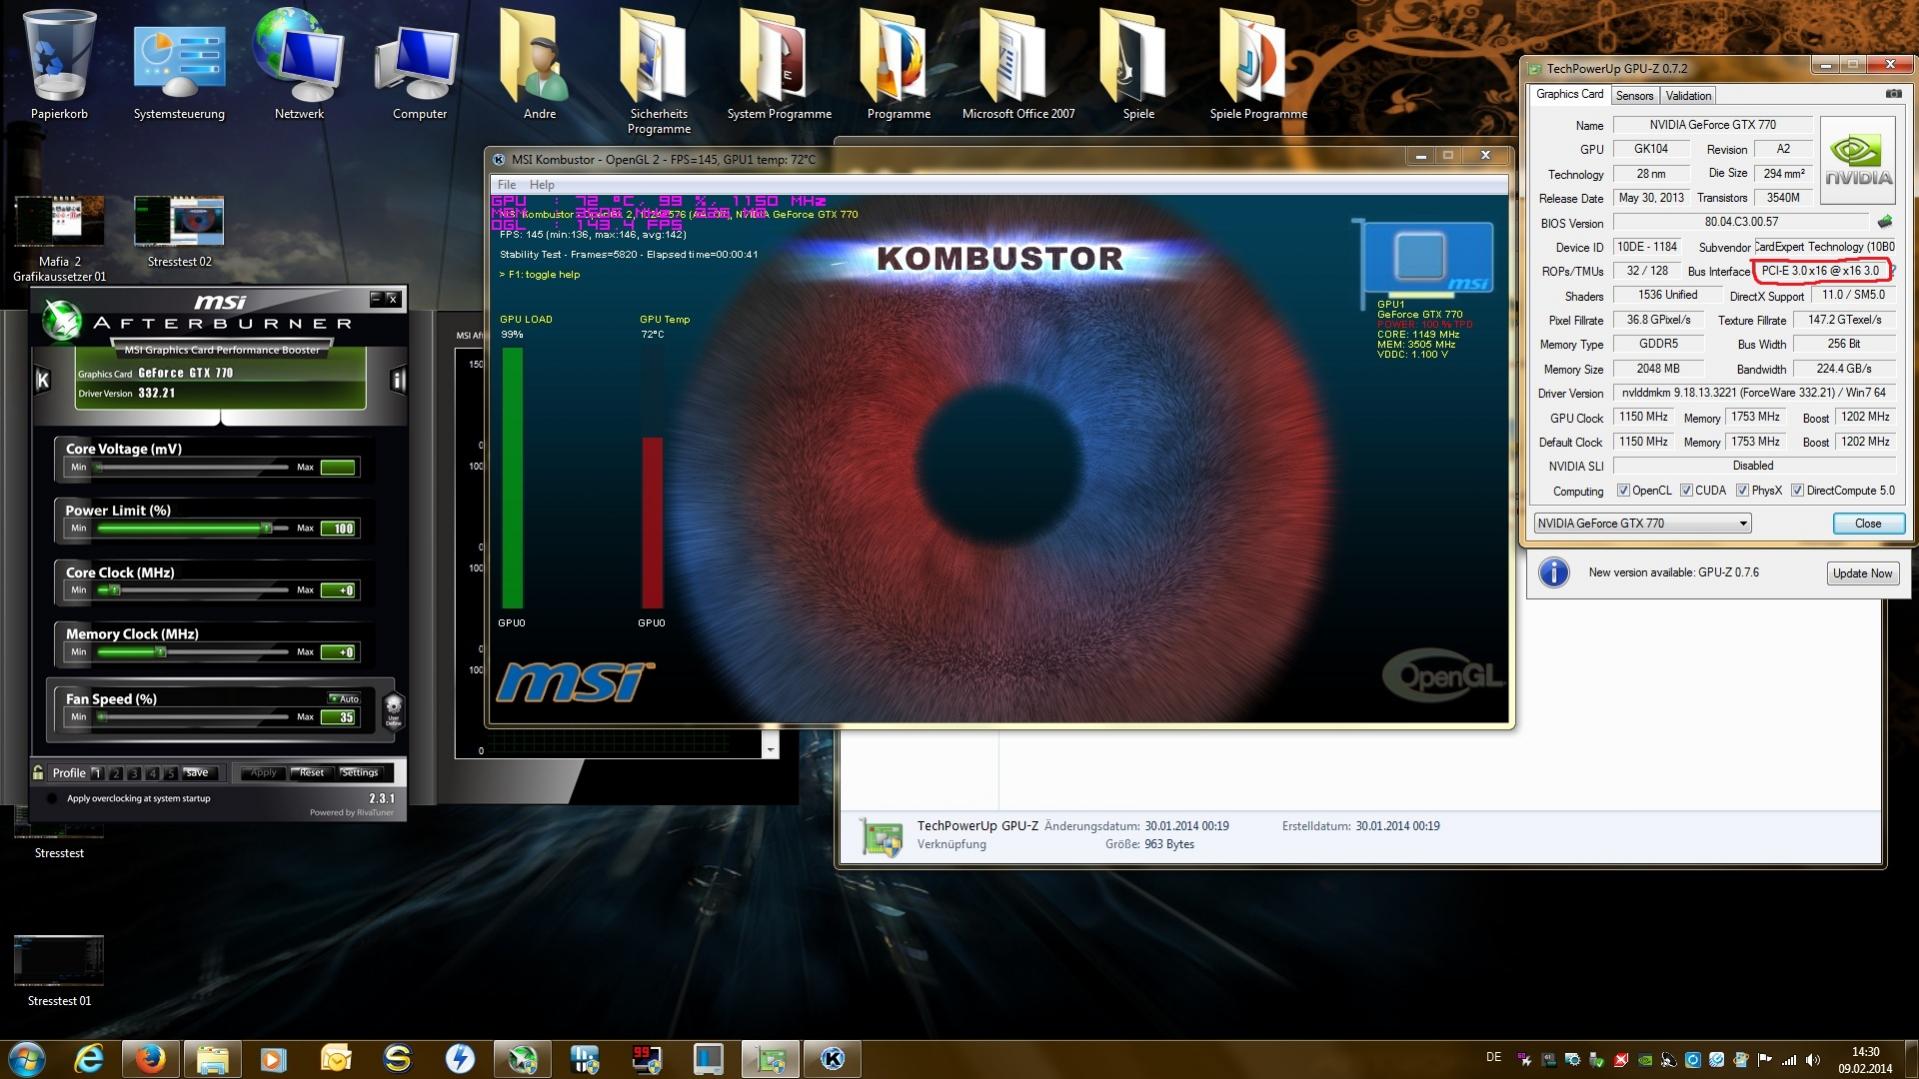The width and height of the screenshot is (1919, 1079).
Task: Open the Sicherheits Programme folder
Action: [x=659, y=72]
